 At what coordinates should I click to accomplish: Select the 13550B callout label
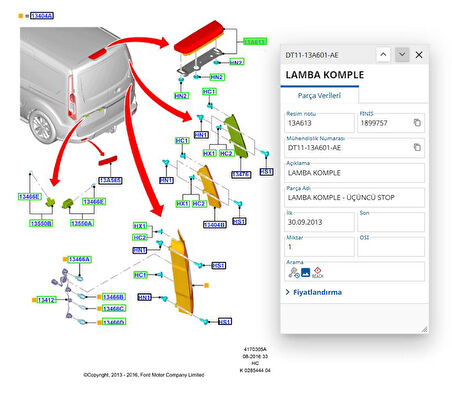[41, 223]
